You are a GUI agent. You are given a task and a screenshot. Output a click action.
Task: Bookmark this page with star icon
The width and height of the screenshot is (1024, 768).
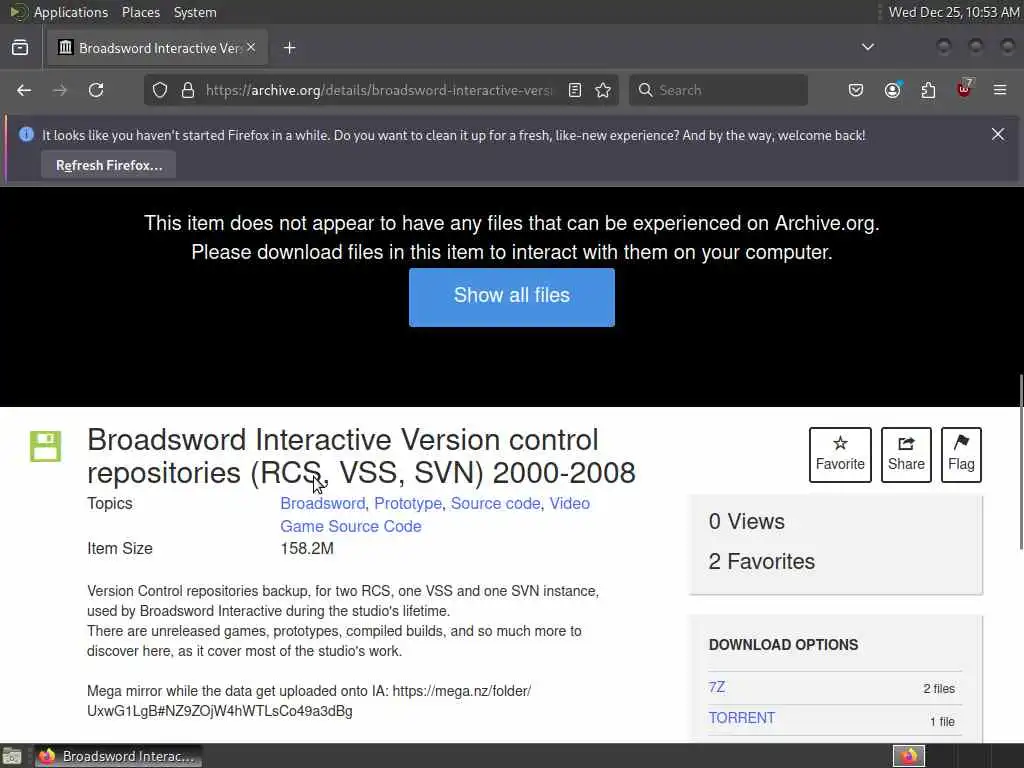[x=603, y=90]
